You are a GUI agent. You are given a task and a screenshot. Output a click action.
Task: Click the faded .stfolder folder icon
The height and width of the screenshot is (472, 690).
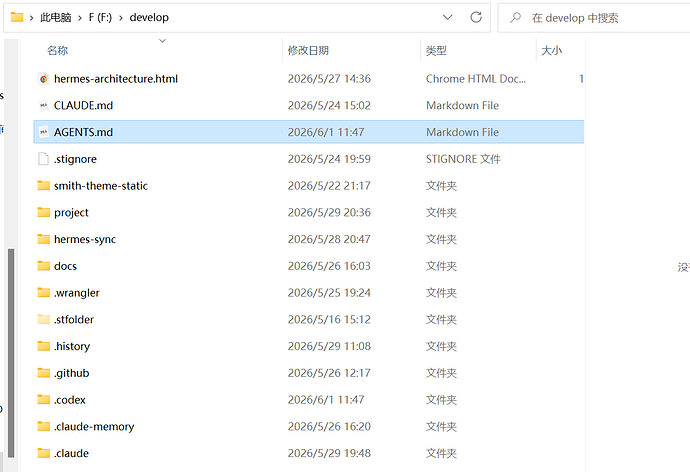coord(43,319)
